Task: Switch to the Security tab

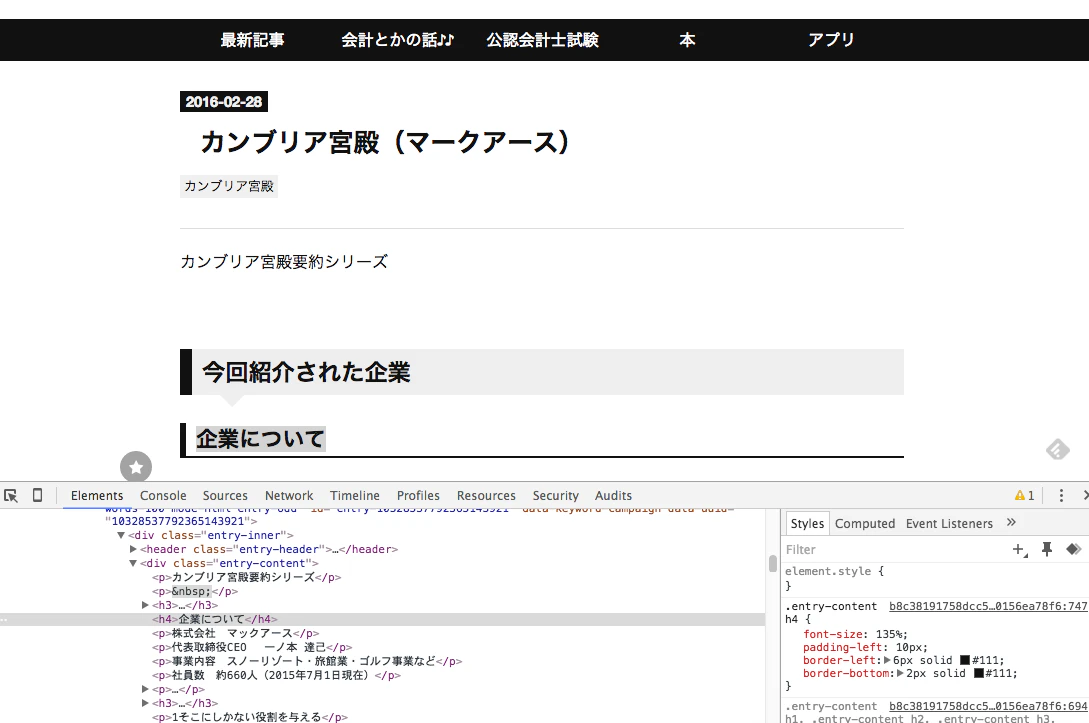Action: (556, 495)
